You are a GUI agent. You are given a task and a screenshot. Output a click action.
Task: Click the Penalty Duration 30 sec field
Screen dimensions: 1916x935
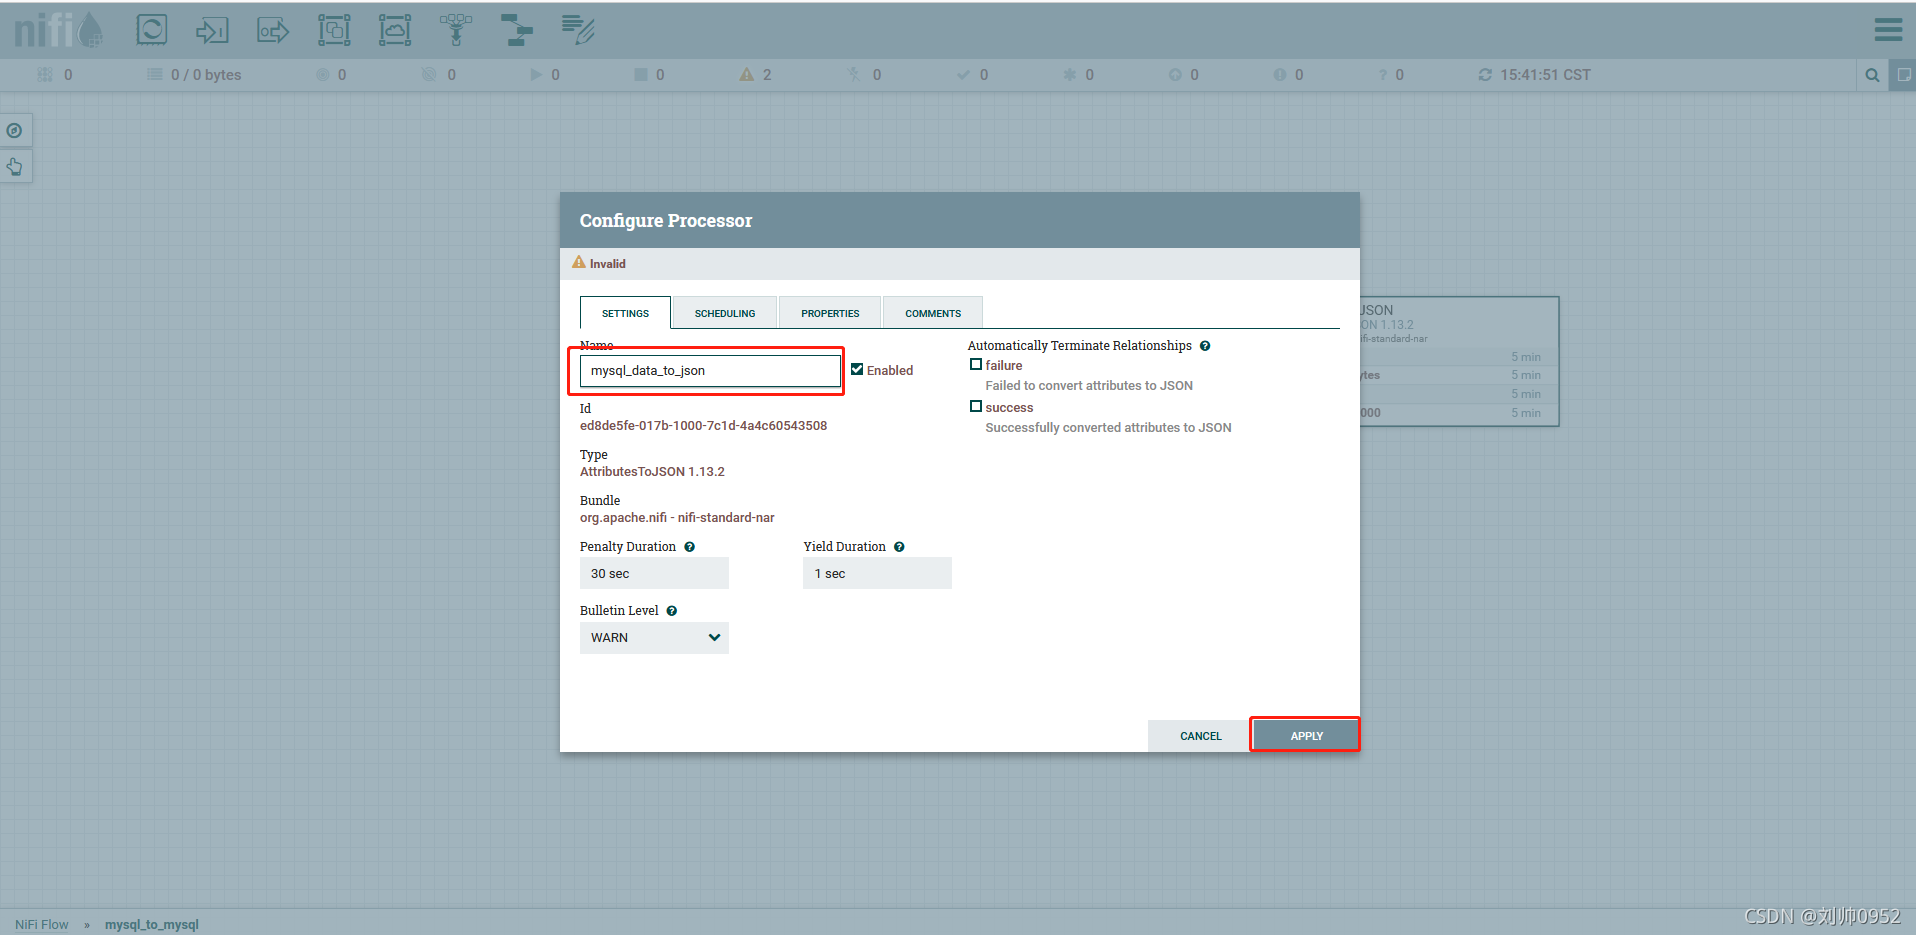tap(654, 574)
